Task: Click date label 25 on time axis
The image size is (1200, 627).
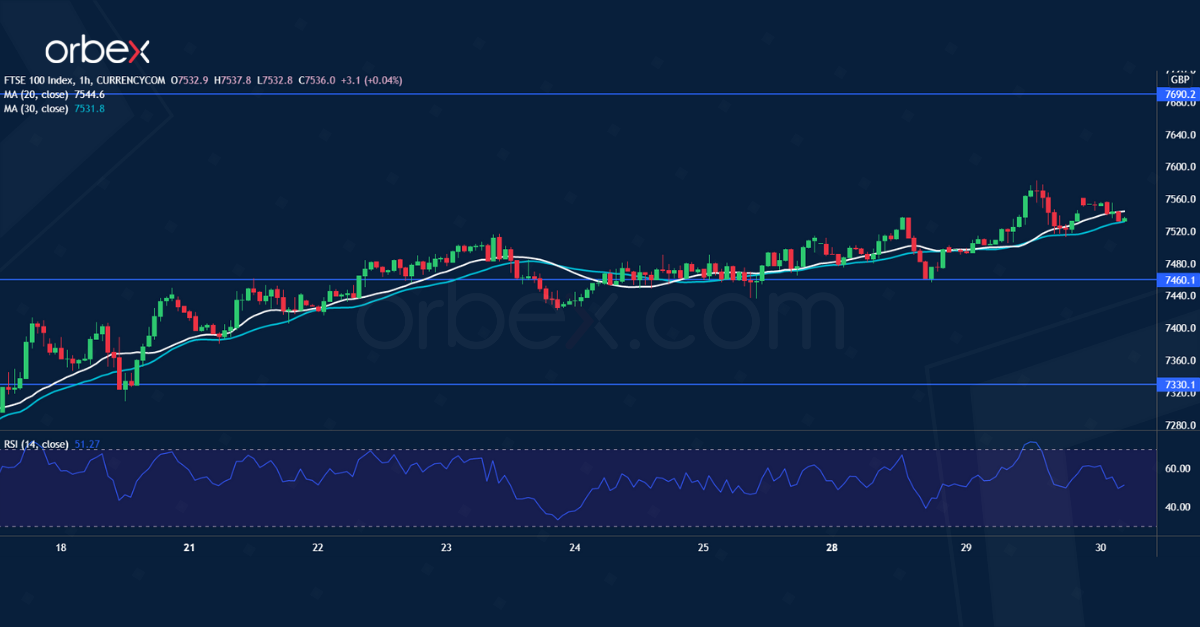Action: (x=703, y=548)
